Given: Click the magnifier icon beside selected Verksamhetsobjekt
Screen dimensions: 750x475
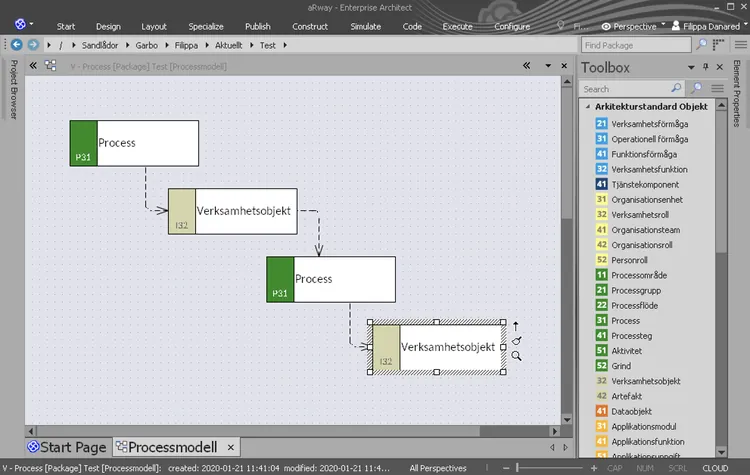Looking at the screenshot, I should [x=516, y=355].
